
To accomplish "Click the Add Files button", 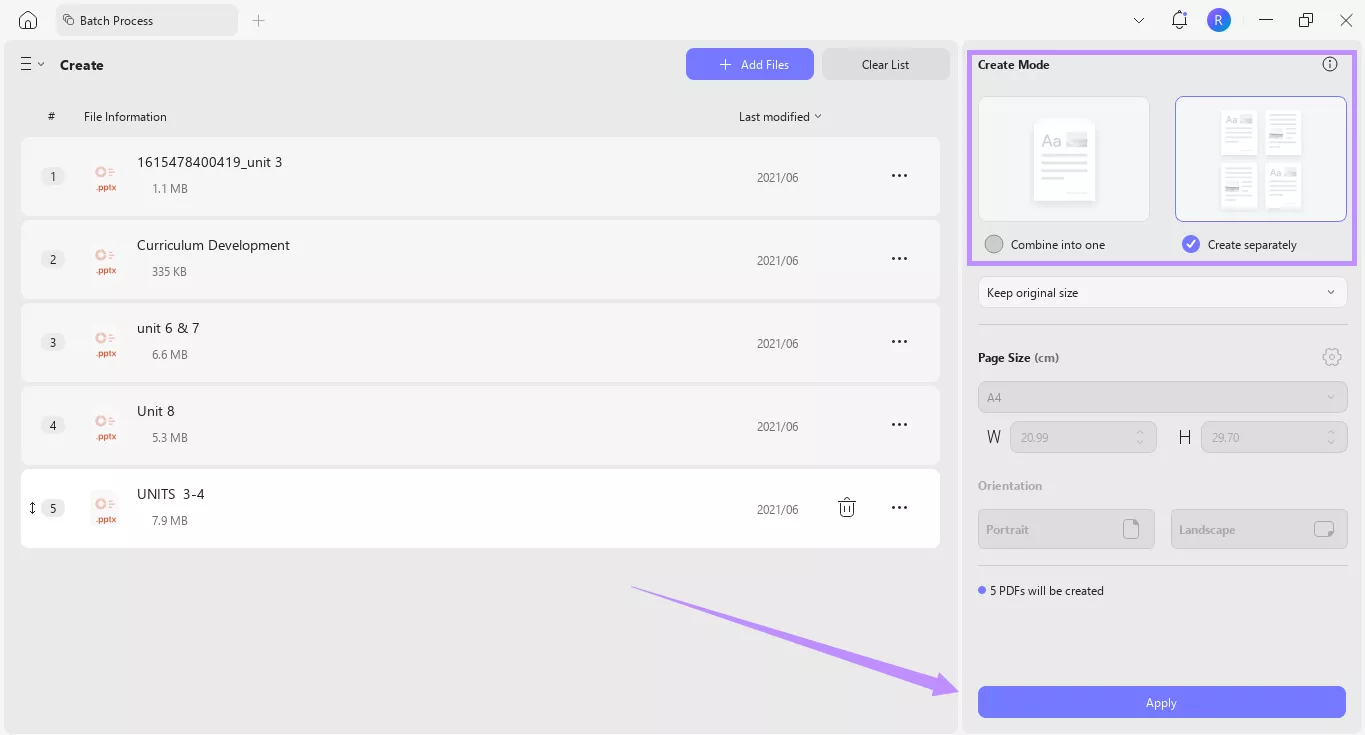I will (749, 64).
